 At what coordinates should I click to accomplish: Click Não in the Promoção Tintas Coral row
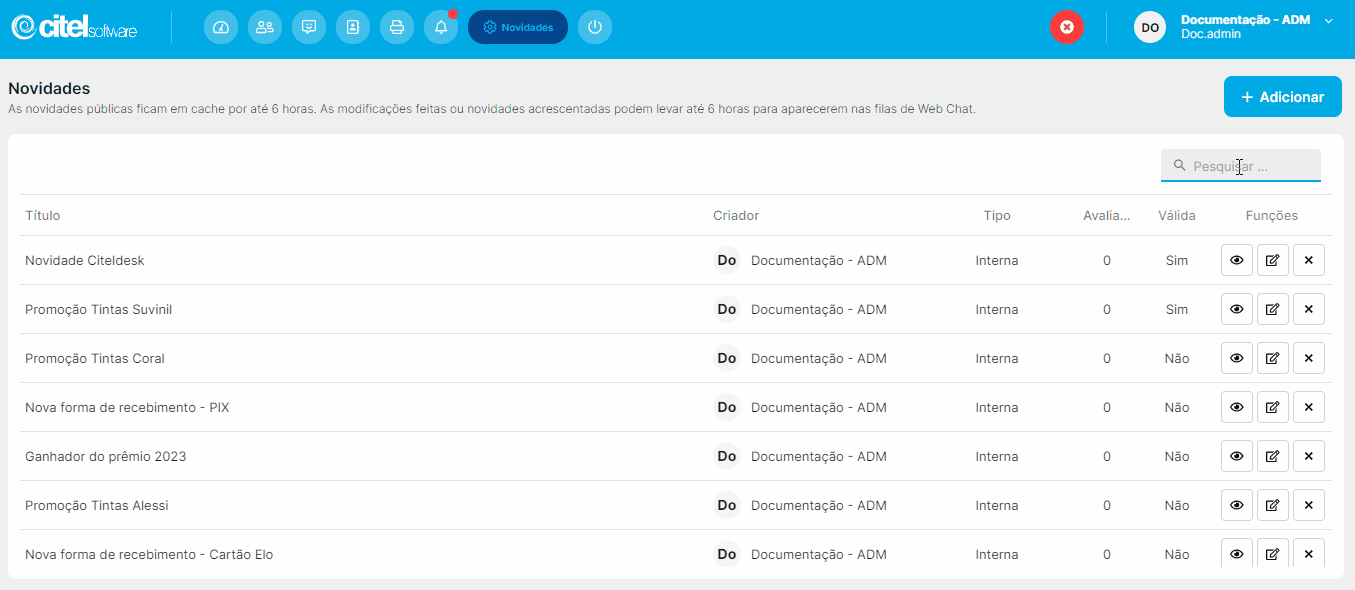[x=1177, y=358]
